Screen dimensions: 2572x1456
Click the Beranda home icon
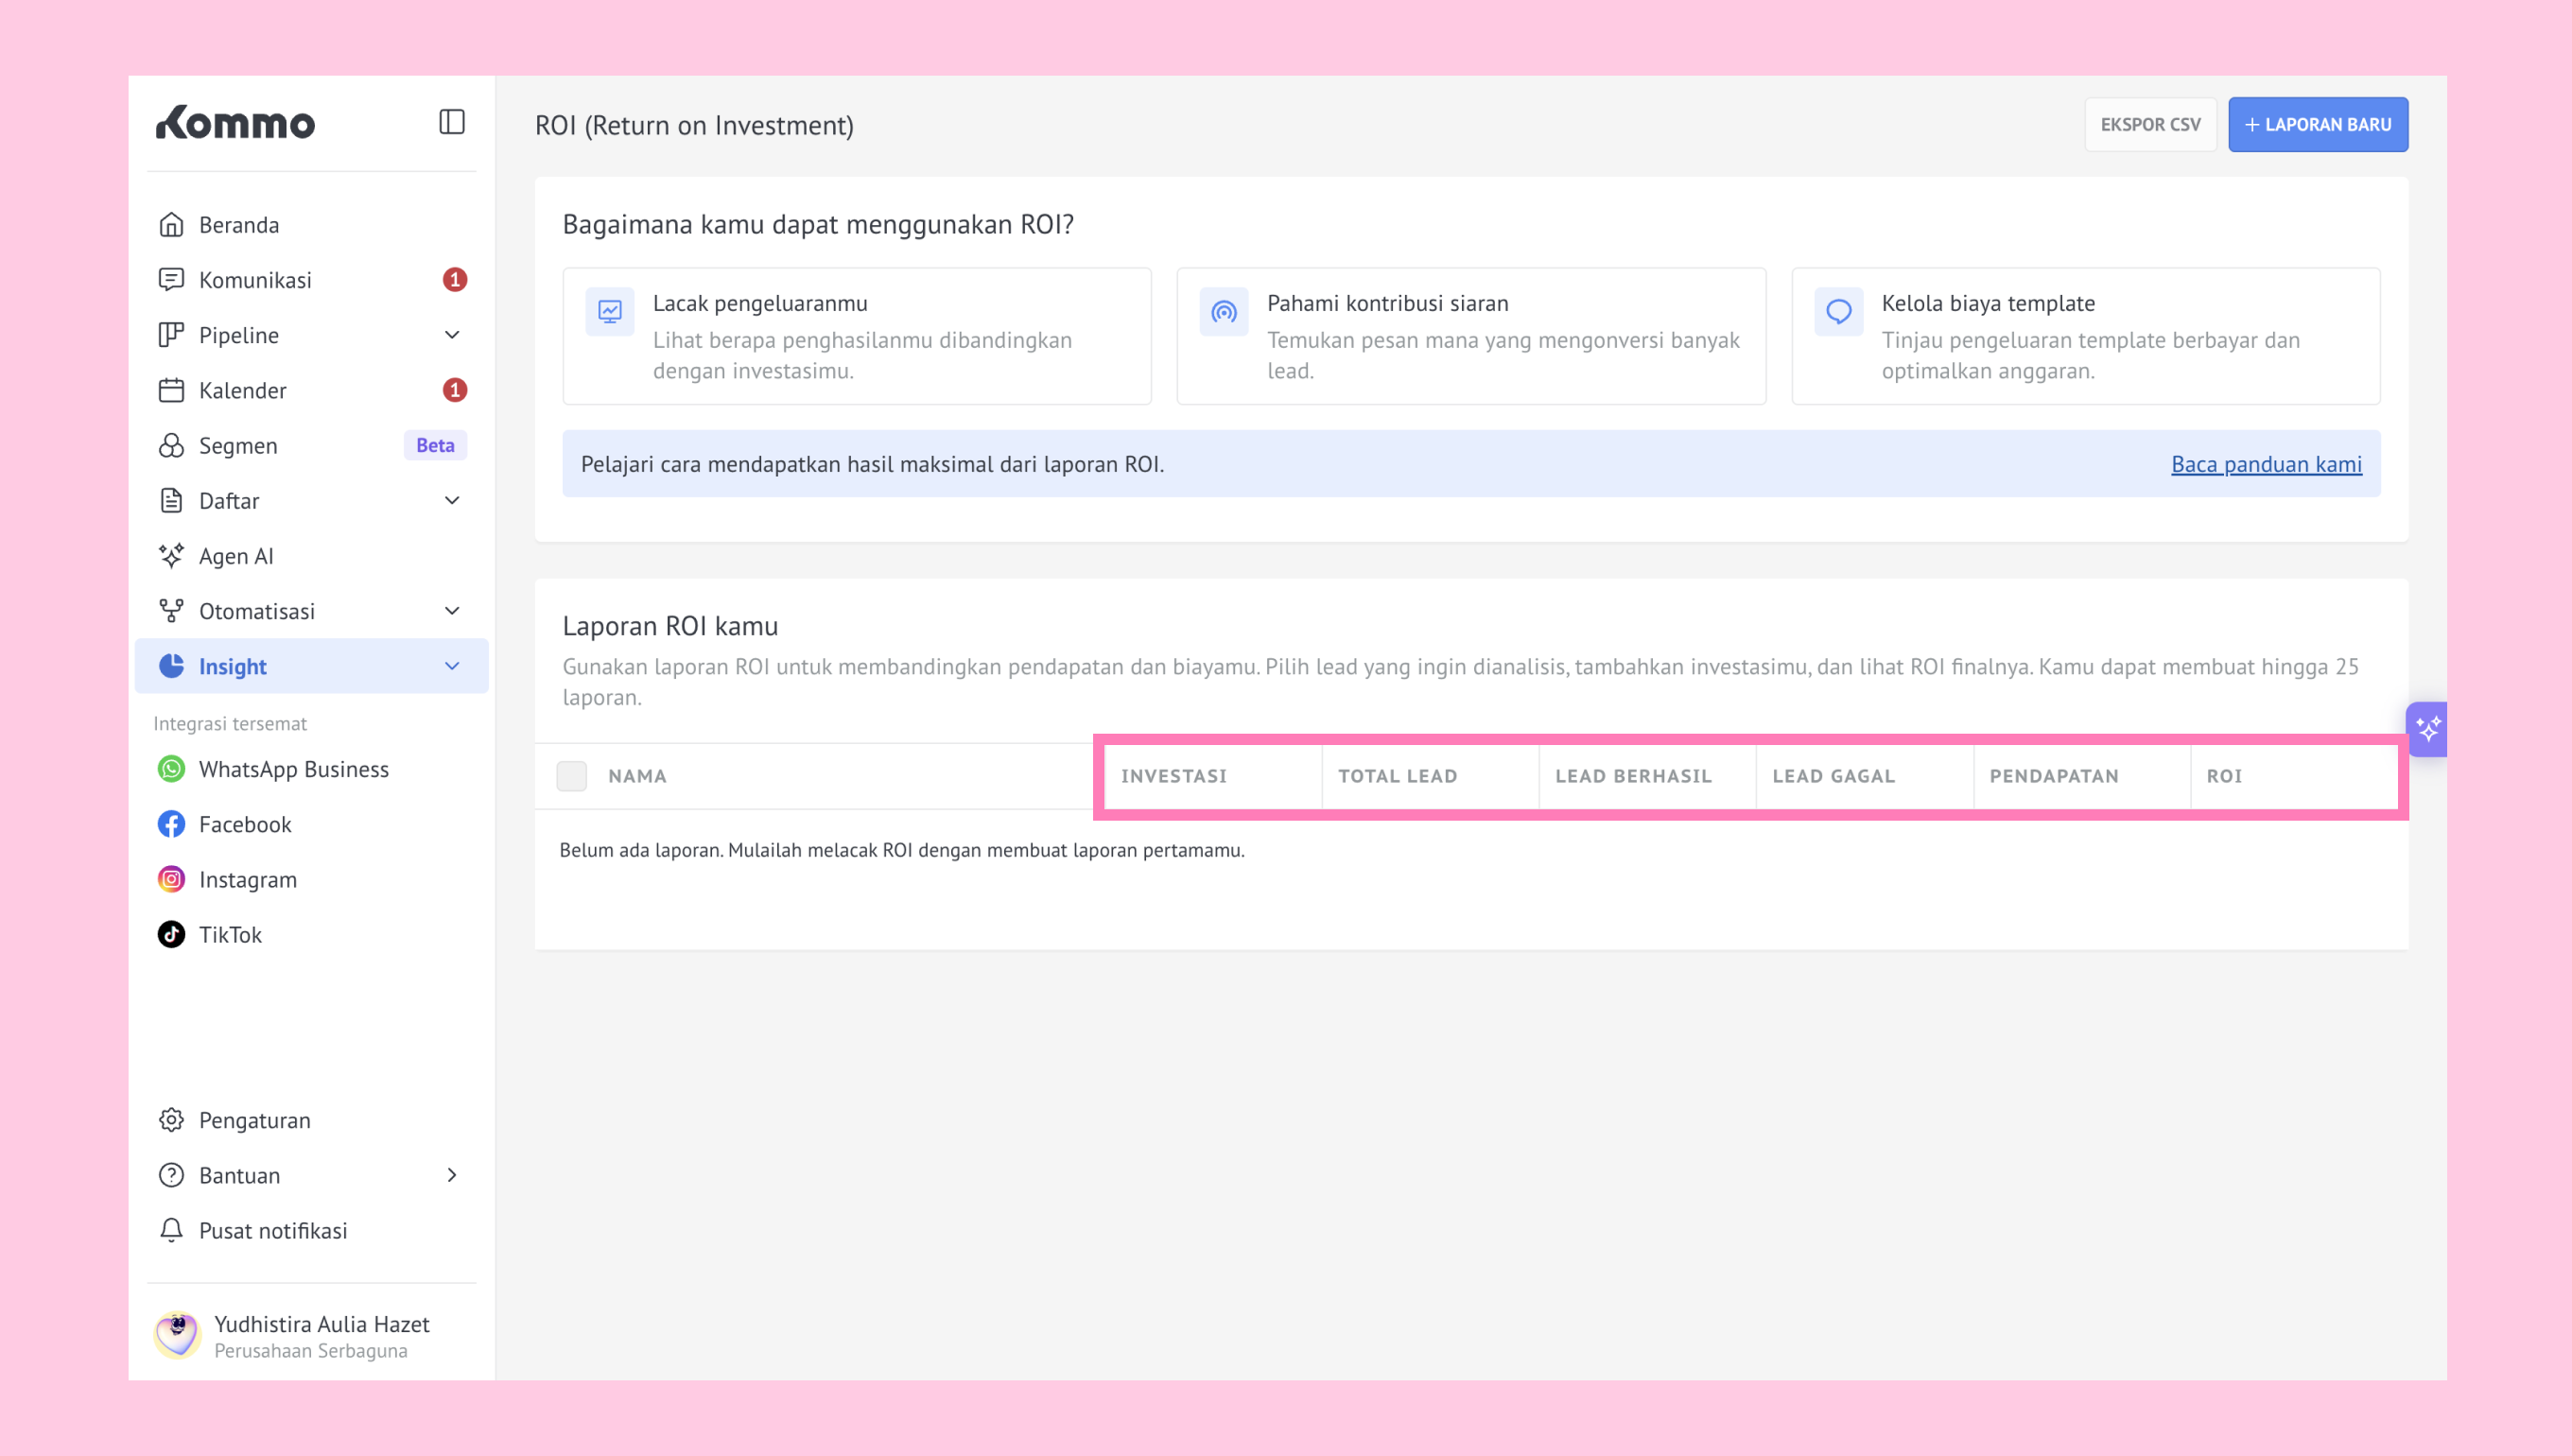click(171, 224)
